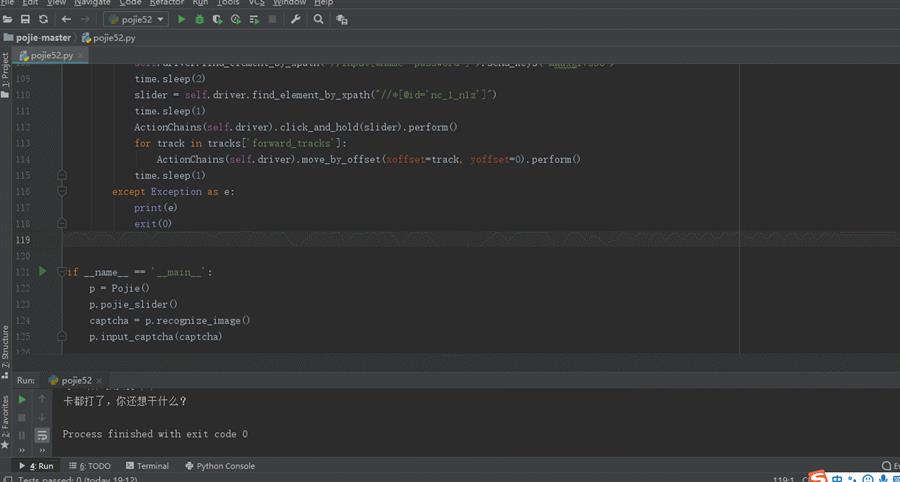The width and height of the screenshot is (900, 482).
Task: Open the Python Console tab
Action: 220,466
